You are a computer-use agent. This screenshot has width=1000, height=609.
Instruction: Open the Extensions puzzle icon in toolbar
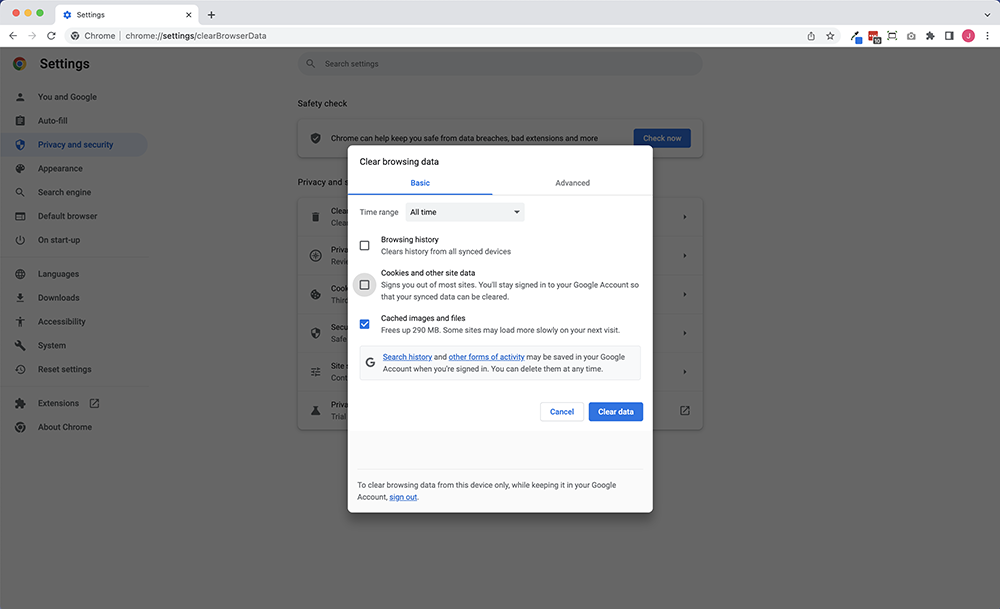(930, 36)
